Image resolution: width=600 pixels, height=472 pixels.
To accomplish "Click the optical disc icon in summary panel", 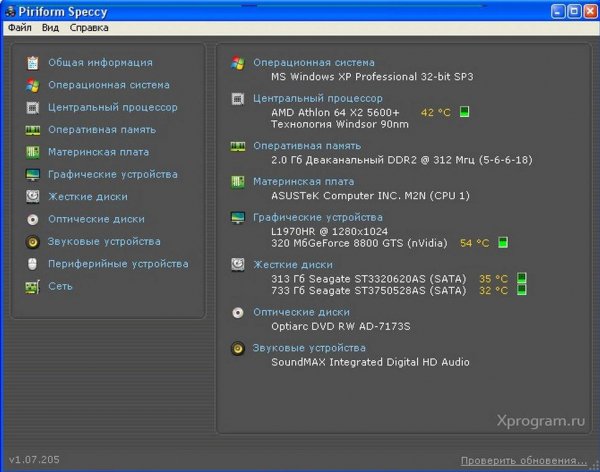I will click(x=238, y=313).
